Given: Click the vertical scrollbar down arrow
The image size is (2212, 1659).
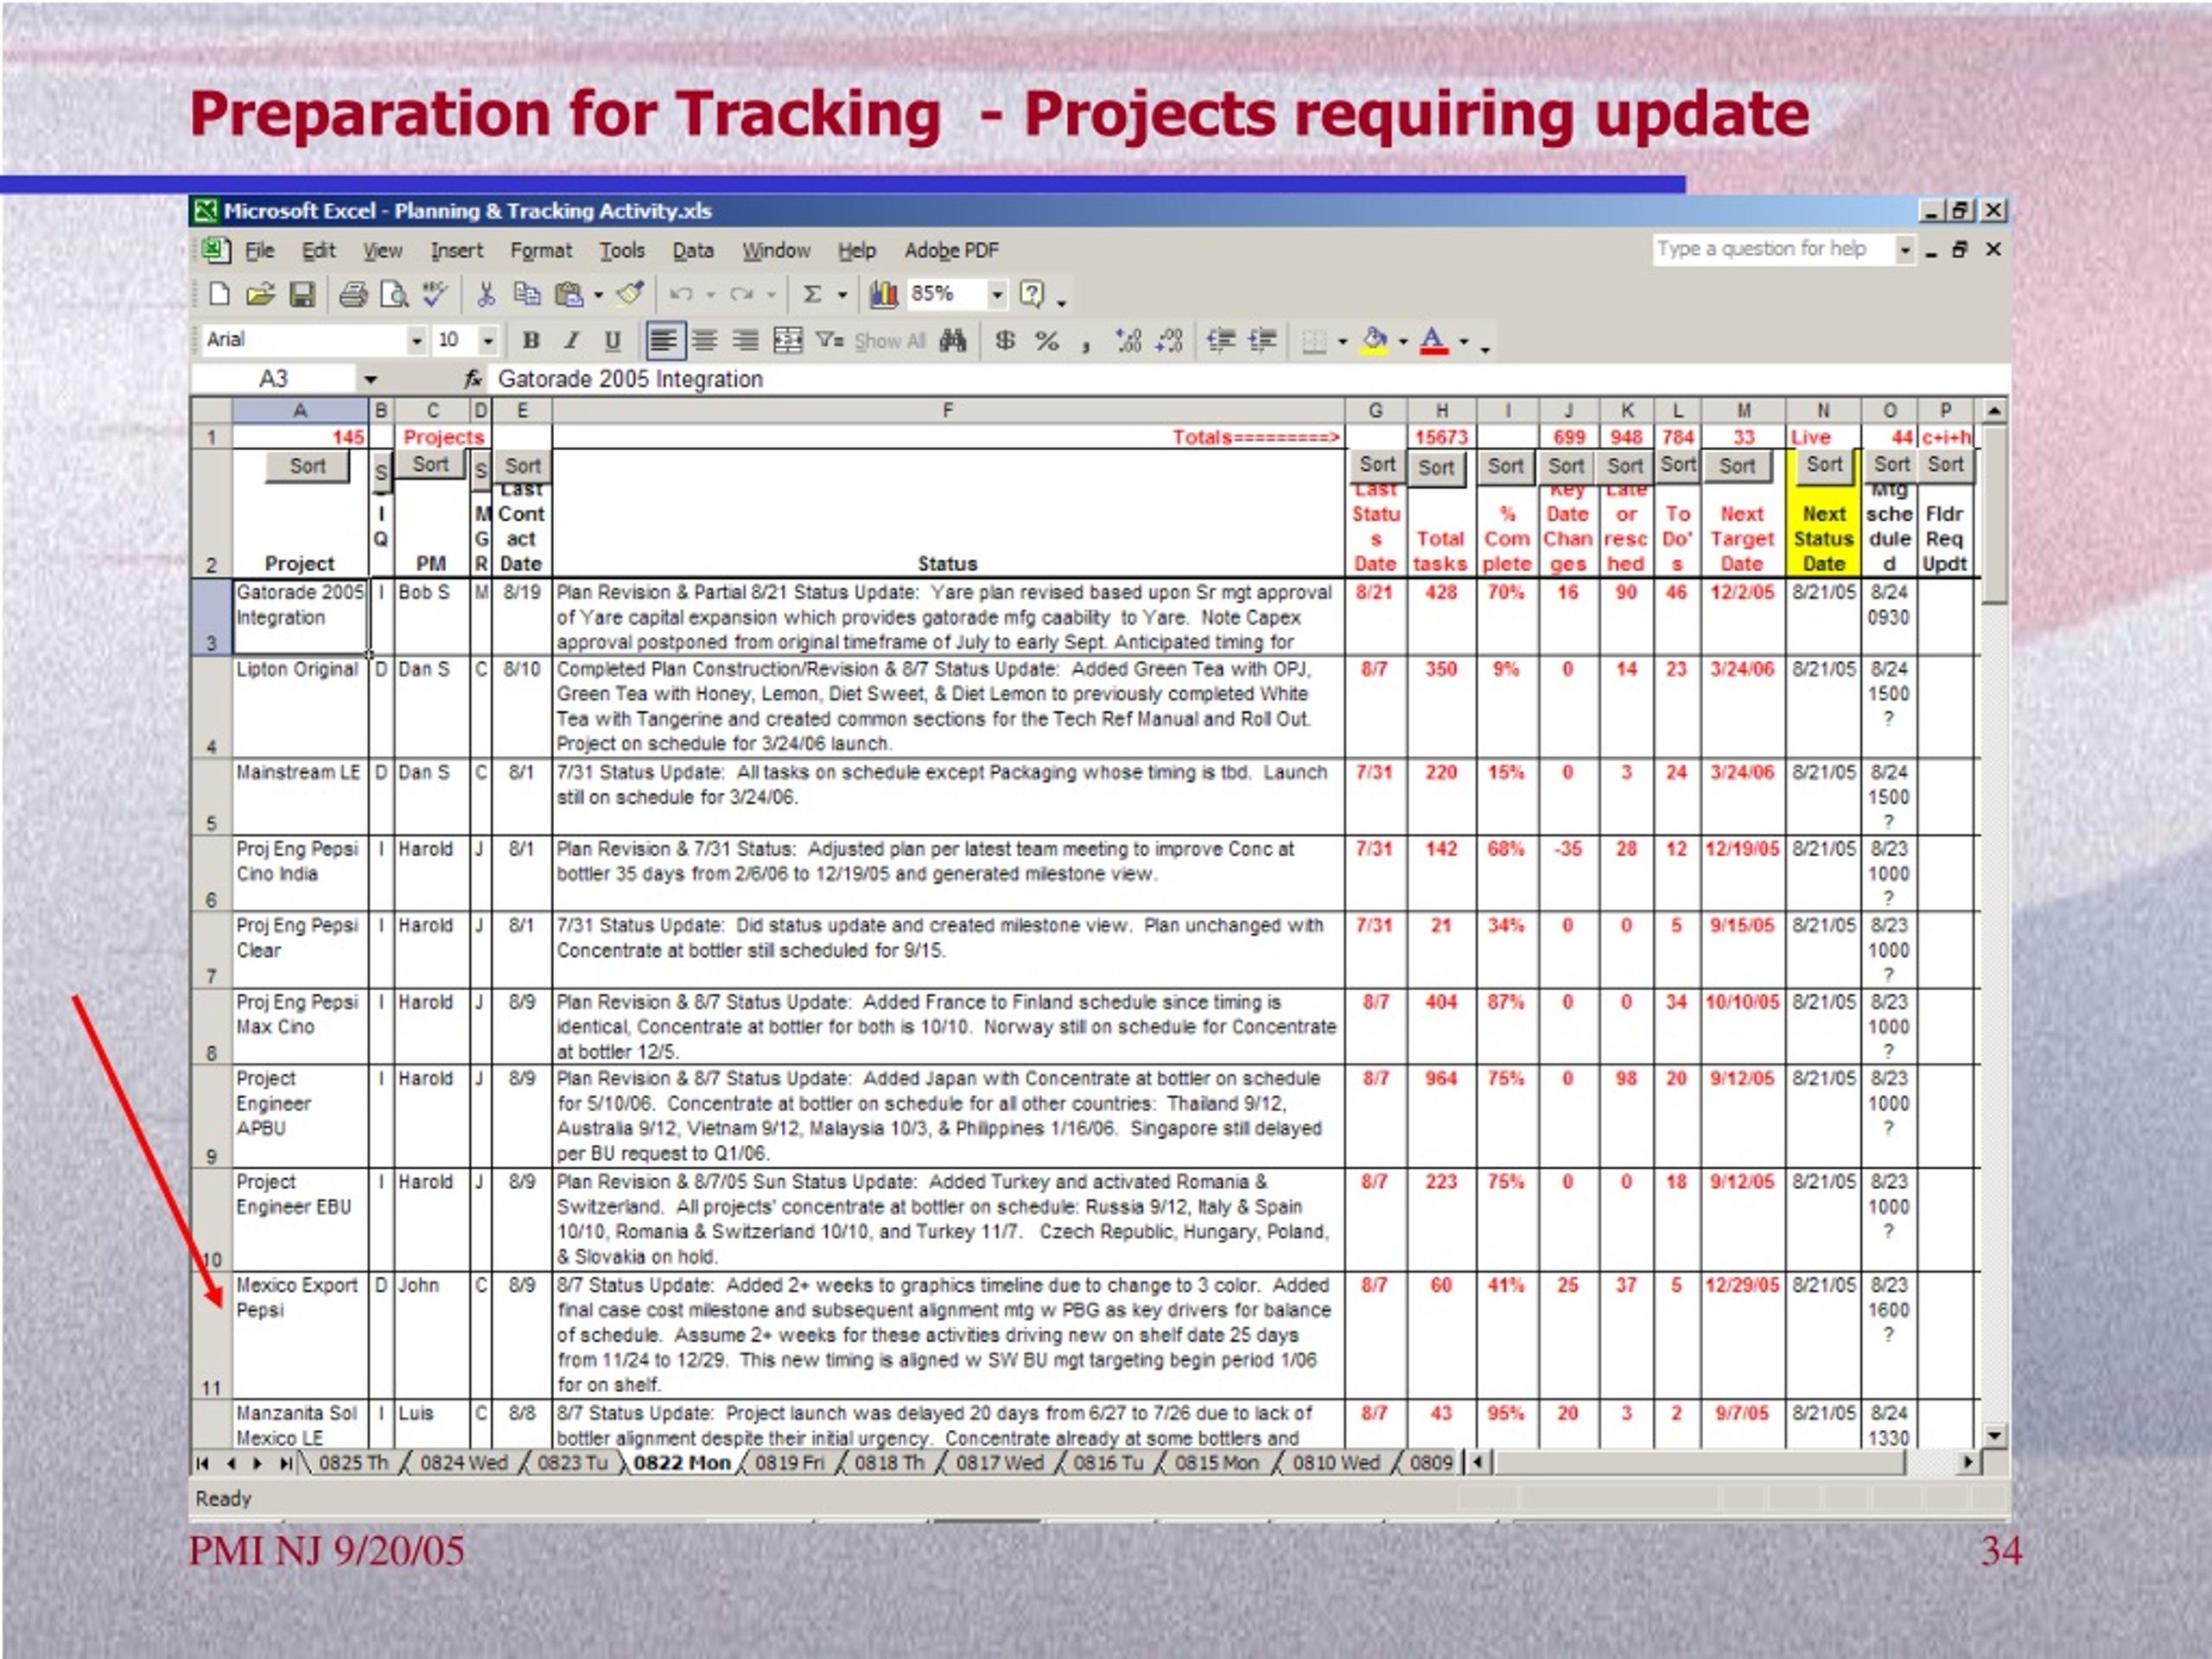Looking at the screenshot, I should coord(1994,1435).
